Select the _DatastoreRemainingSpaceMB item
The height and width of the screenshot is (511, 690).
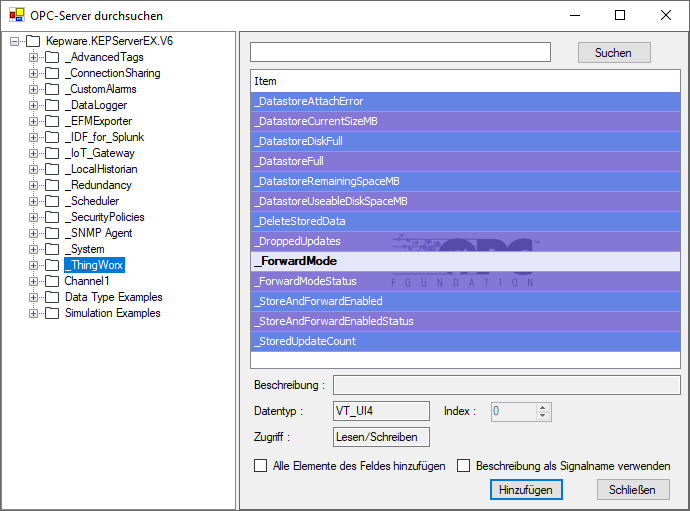point(465,181)
